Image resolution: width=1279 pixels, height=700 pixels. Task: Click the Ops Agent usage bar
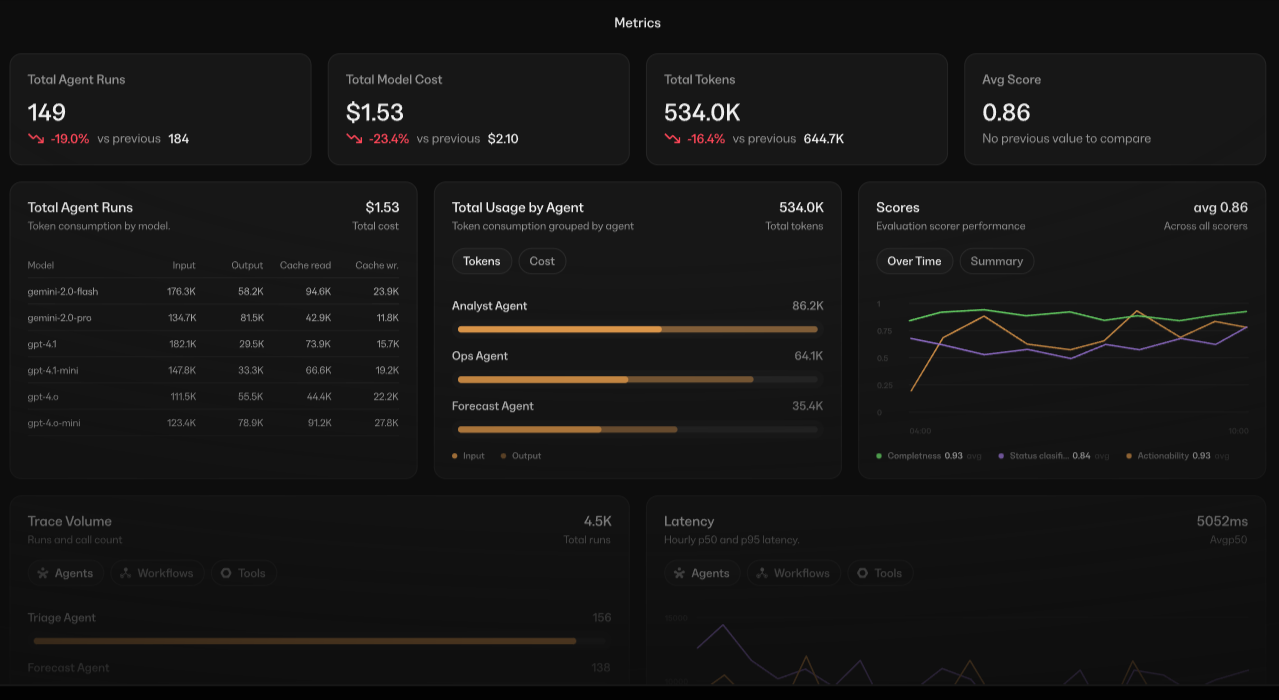[638, 379]
